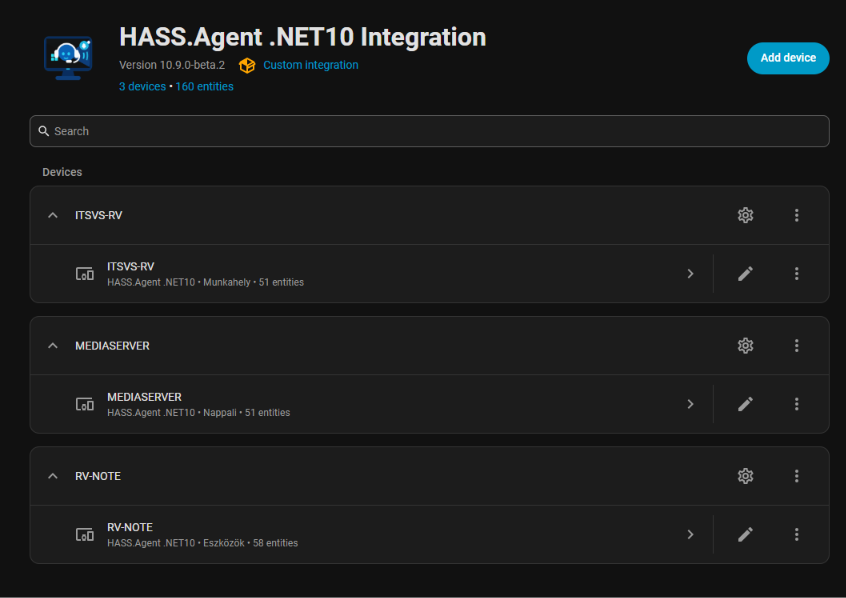Collapse the ITSVS-RV section
Image resolution: width=846 pixels, height=598 pixels.
point(52,215)
